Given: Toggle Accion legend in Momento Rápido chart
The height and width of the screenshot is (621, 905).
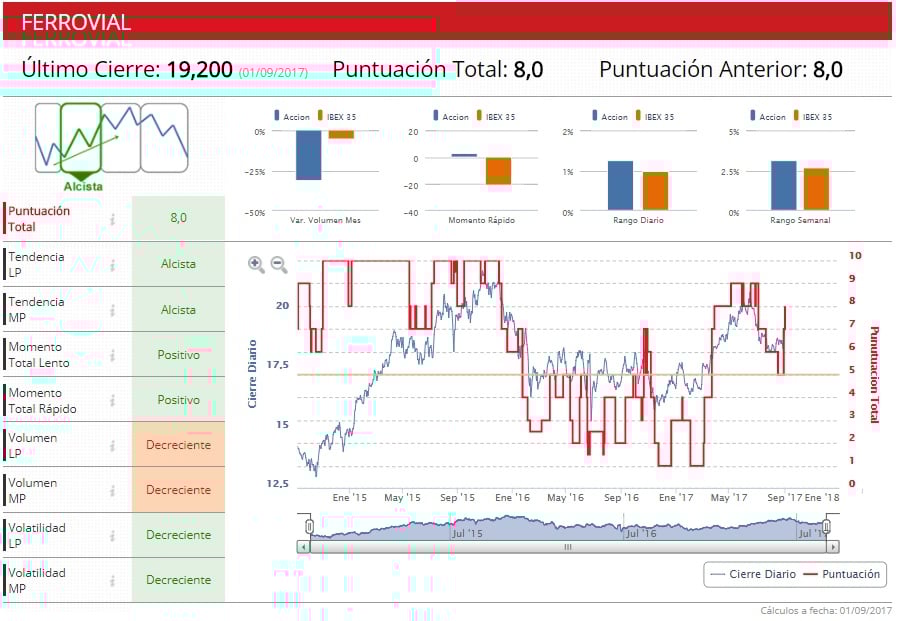Looking at the screenshot, I should tap(451, 116).
